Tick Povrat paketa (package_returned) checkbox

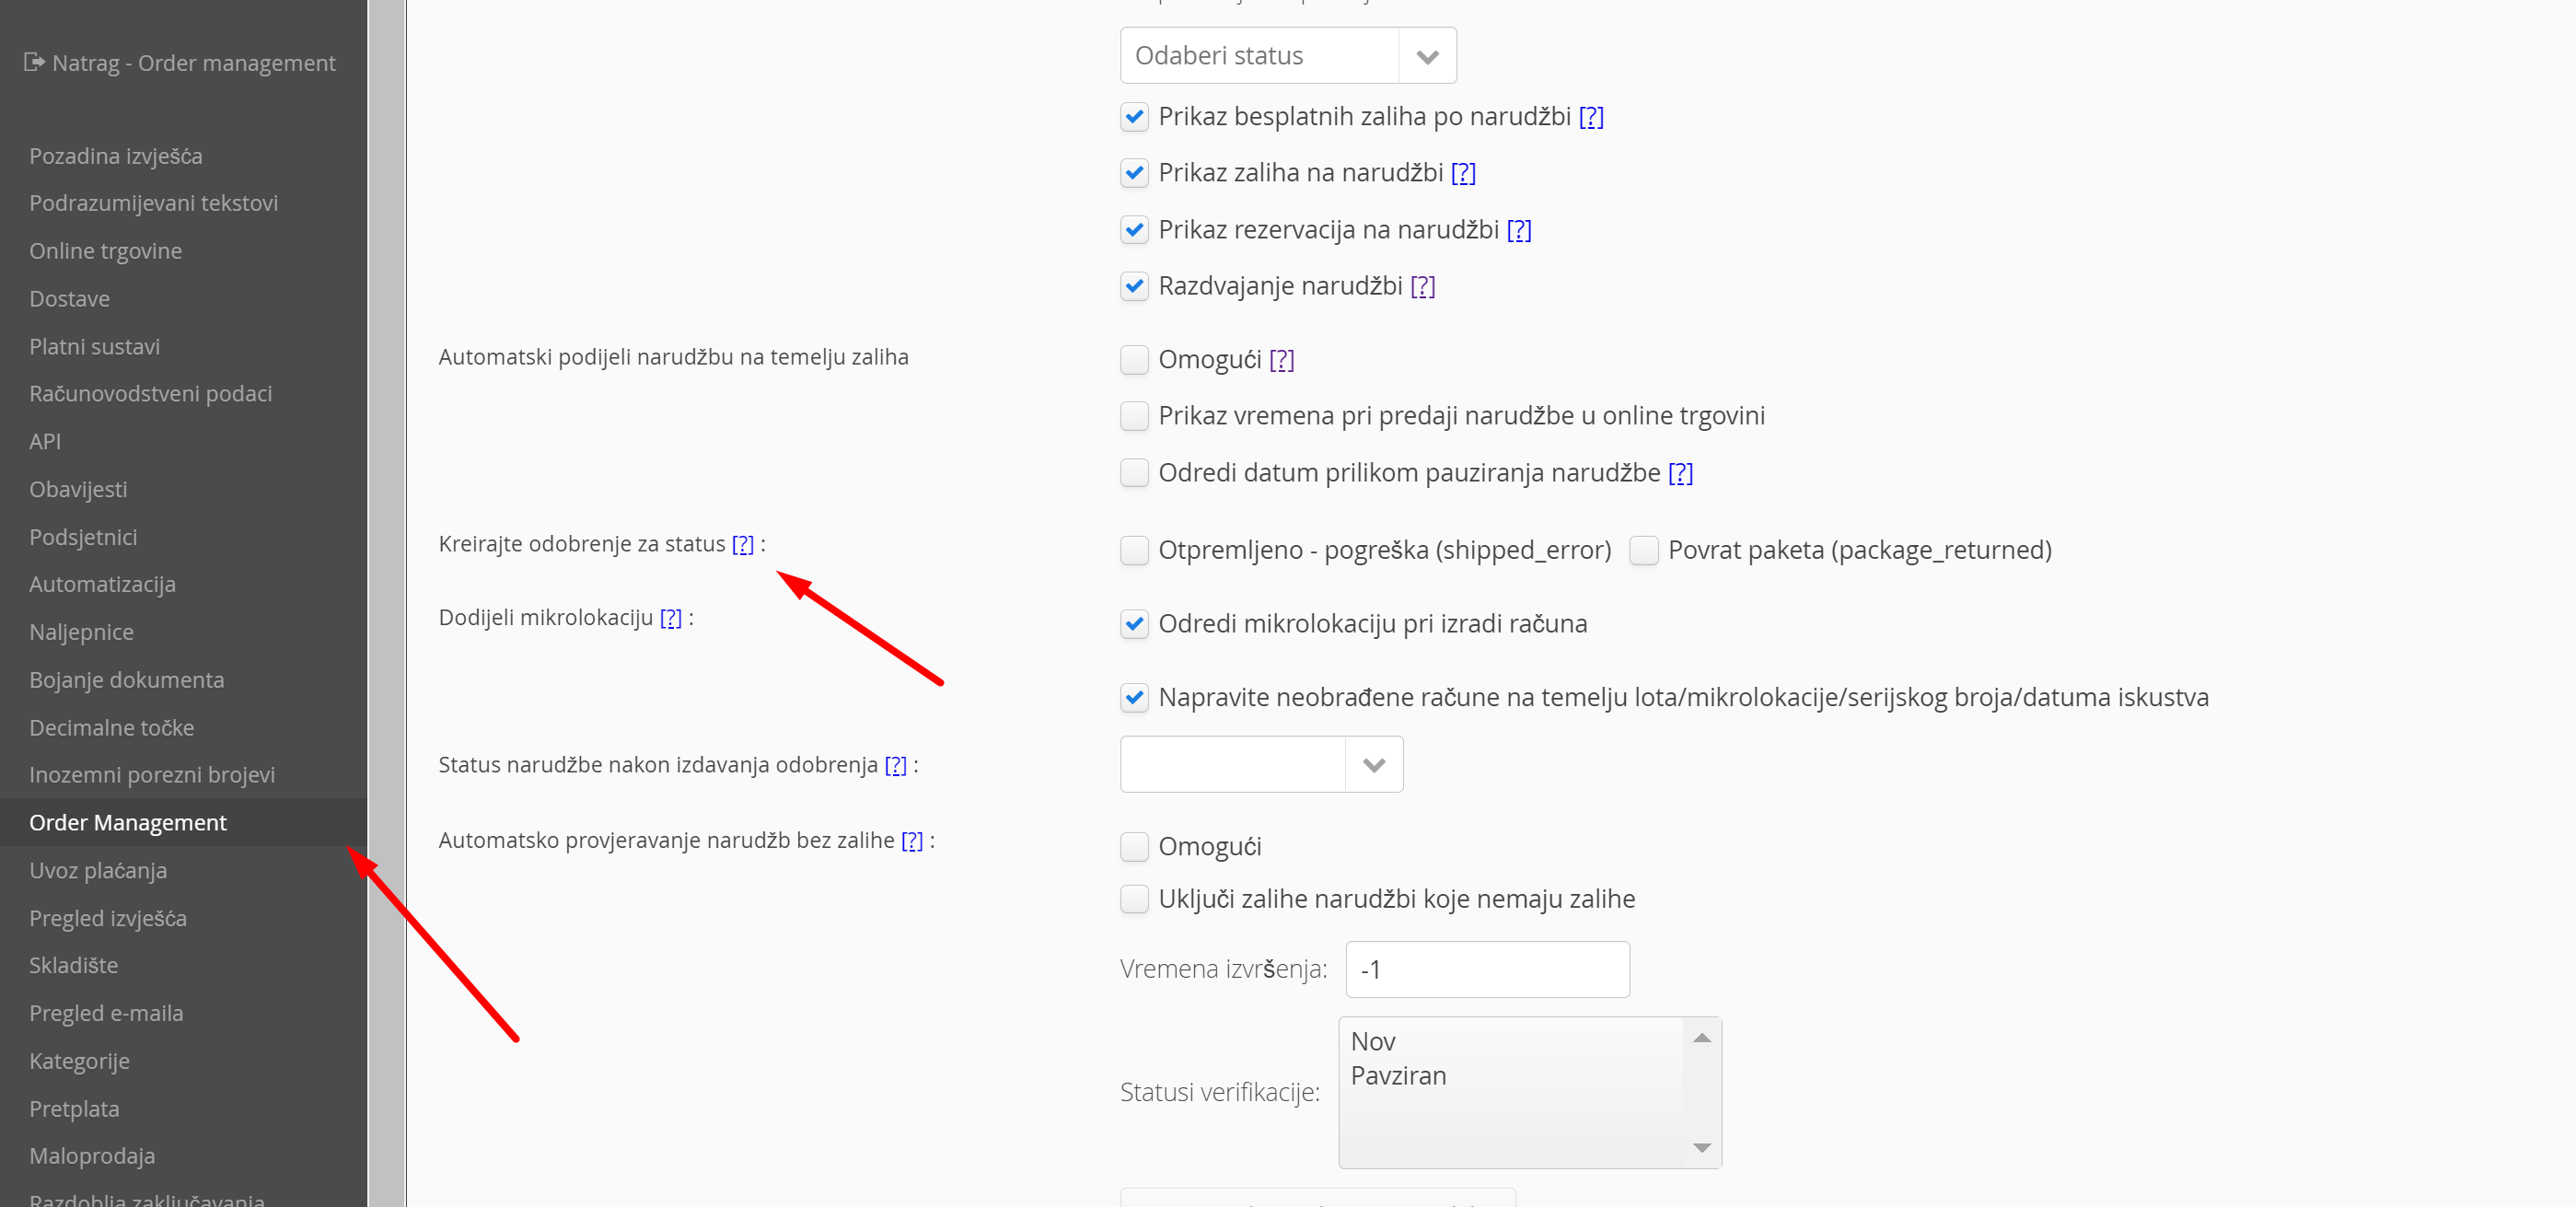1643,550
